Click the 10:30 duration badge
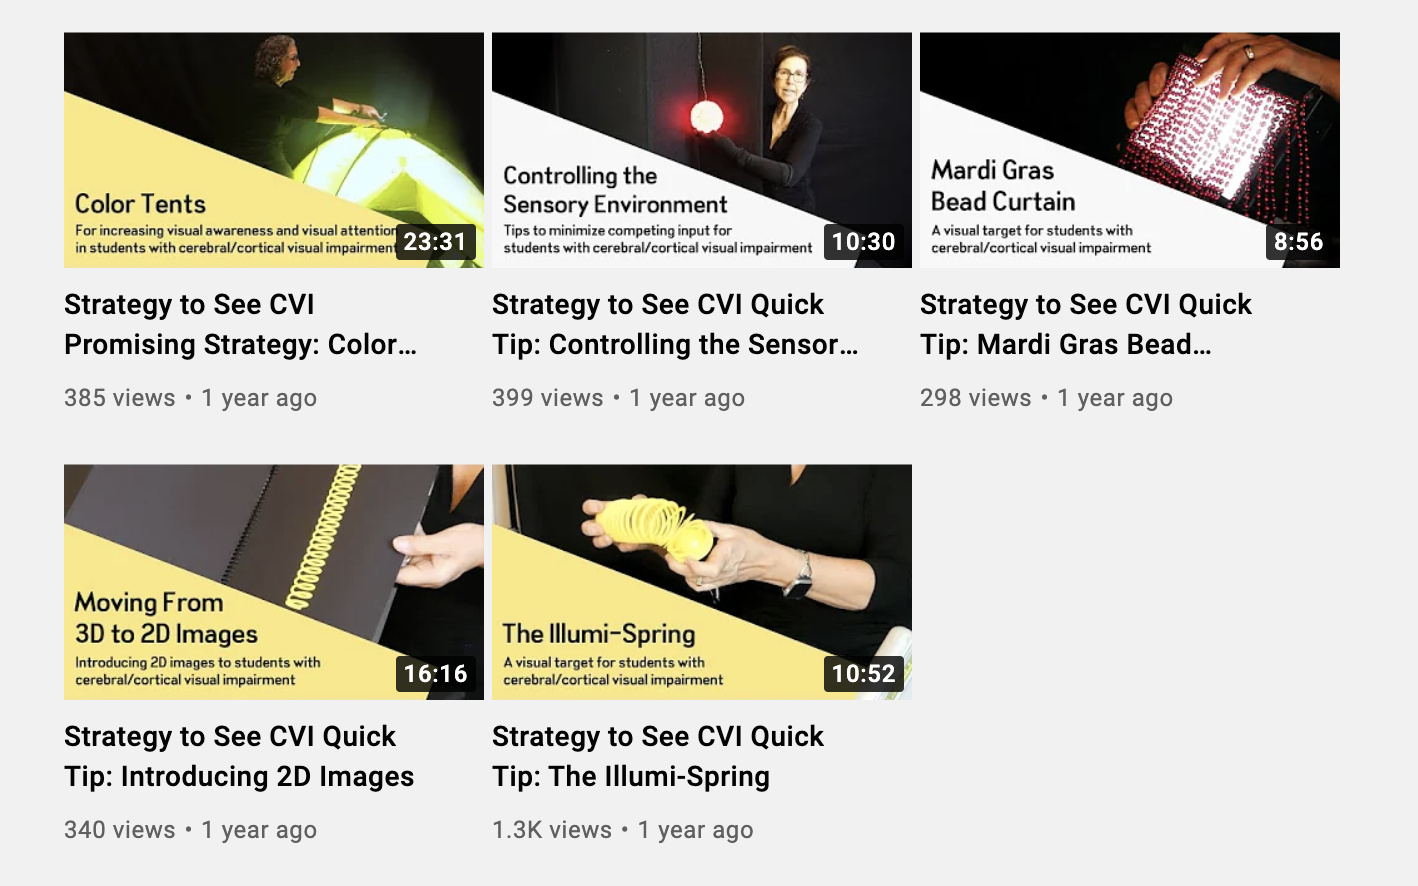Screen dimensions: 1418x886 [863, 242]
